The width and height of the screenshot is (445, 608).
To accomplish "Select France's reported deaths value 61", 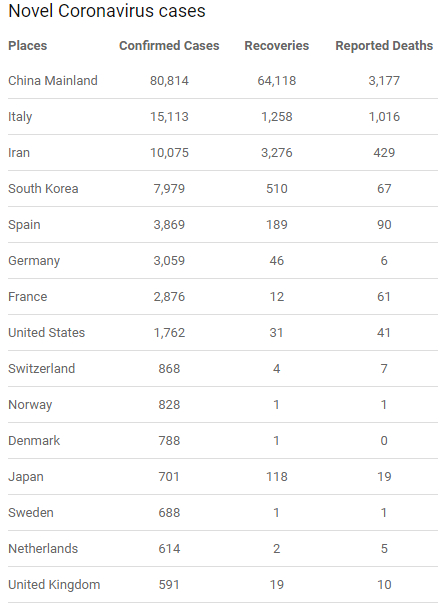I will [384, 297].
